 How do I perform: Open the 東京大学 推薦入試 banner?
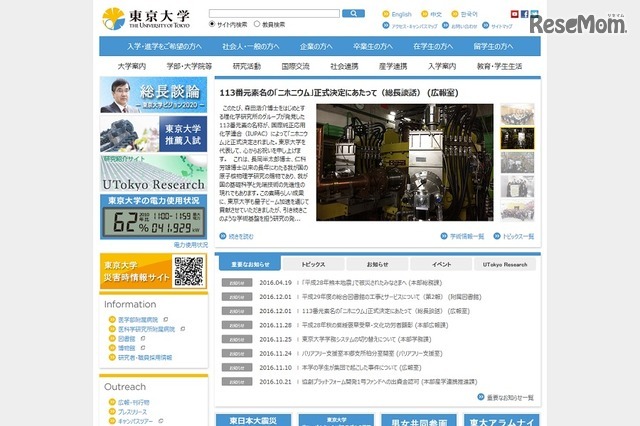[x=153, y=134]
